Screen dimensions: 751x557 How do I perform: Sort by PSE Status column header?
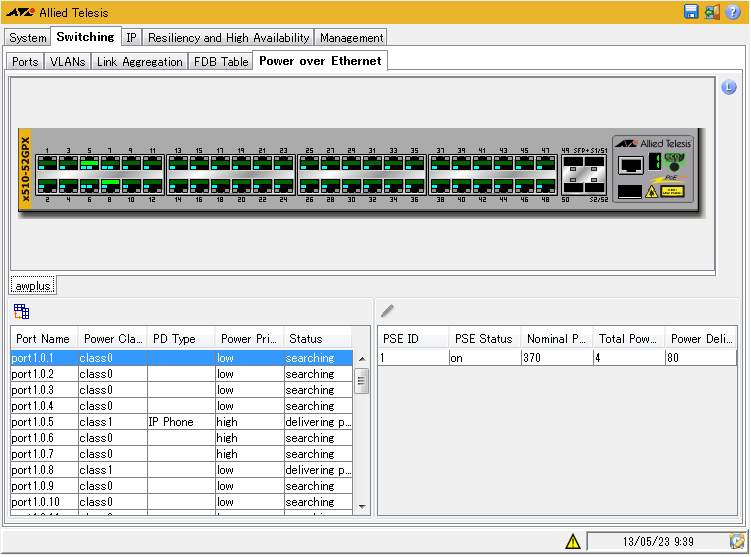point(485,339)
